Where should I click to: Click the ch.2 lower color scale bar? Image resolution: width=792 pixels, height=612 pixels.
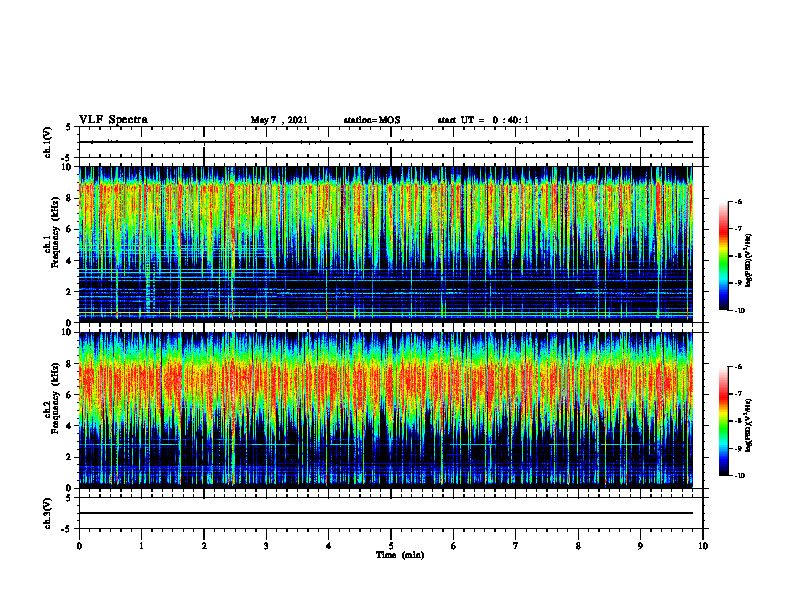(x=723, y=421)
